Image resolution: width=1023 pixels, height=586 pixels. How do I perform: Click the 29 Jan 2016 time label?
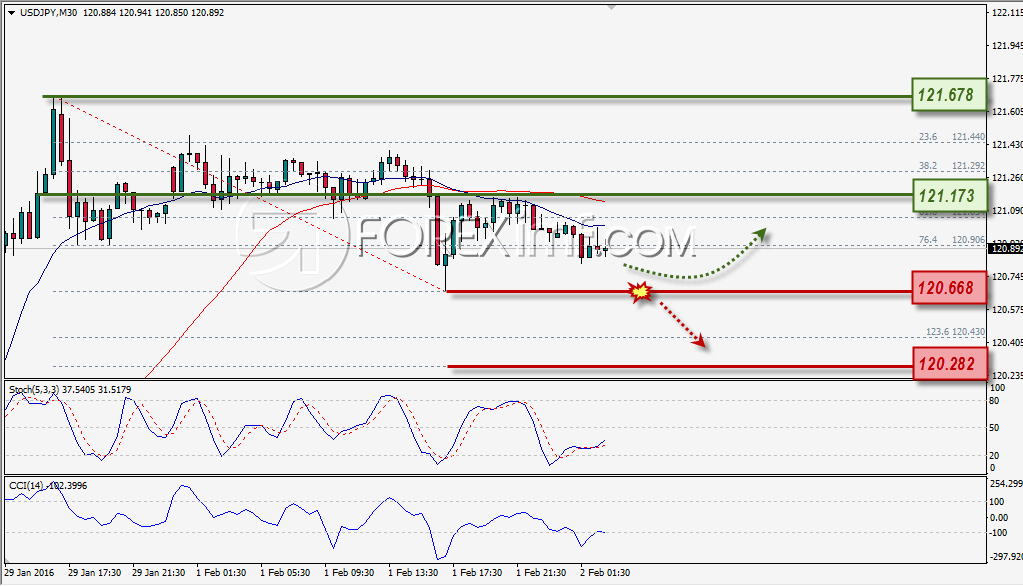click(x=29, y=572)
